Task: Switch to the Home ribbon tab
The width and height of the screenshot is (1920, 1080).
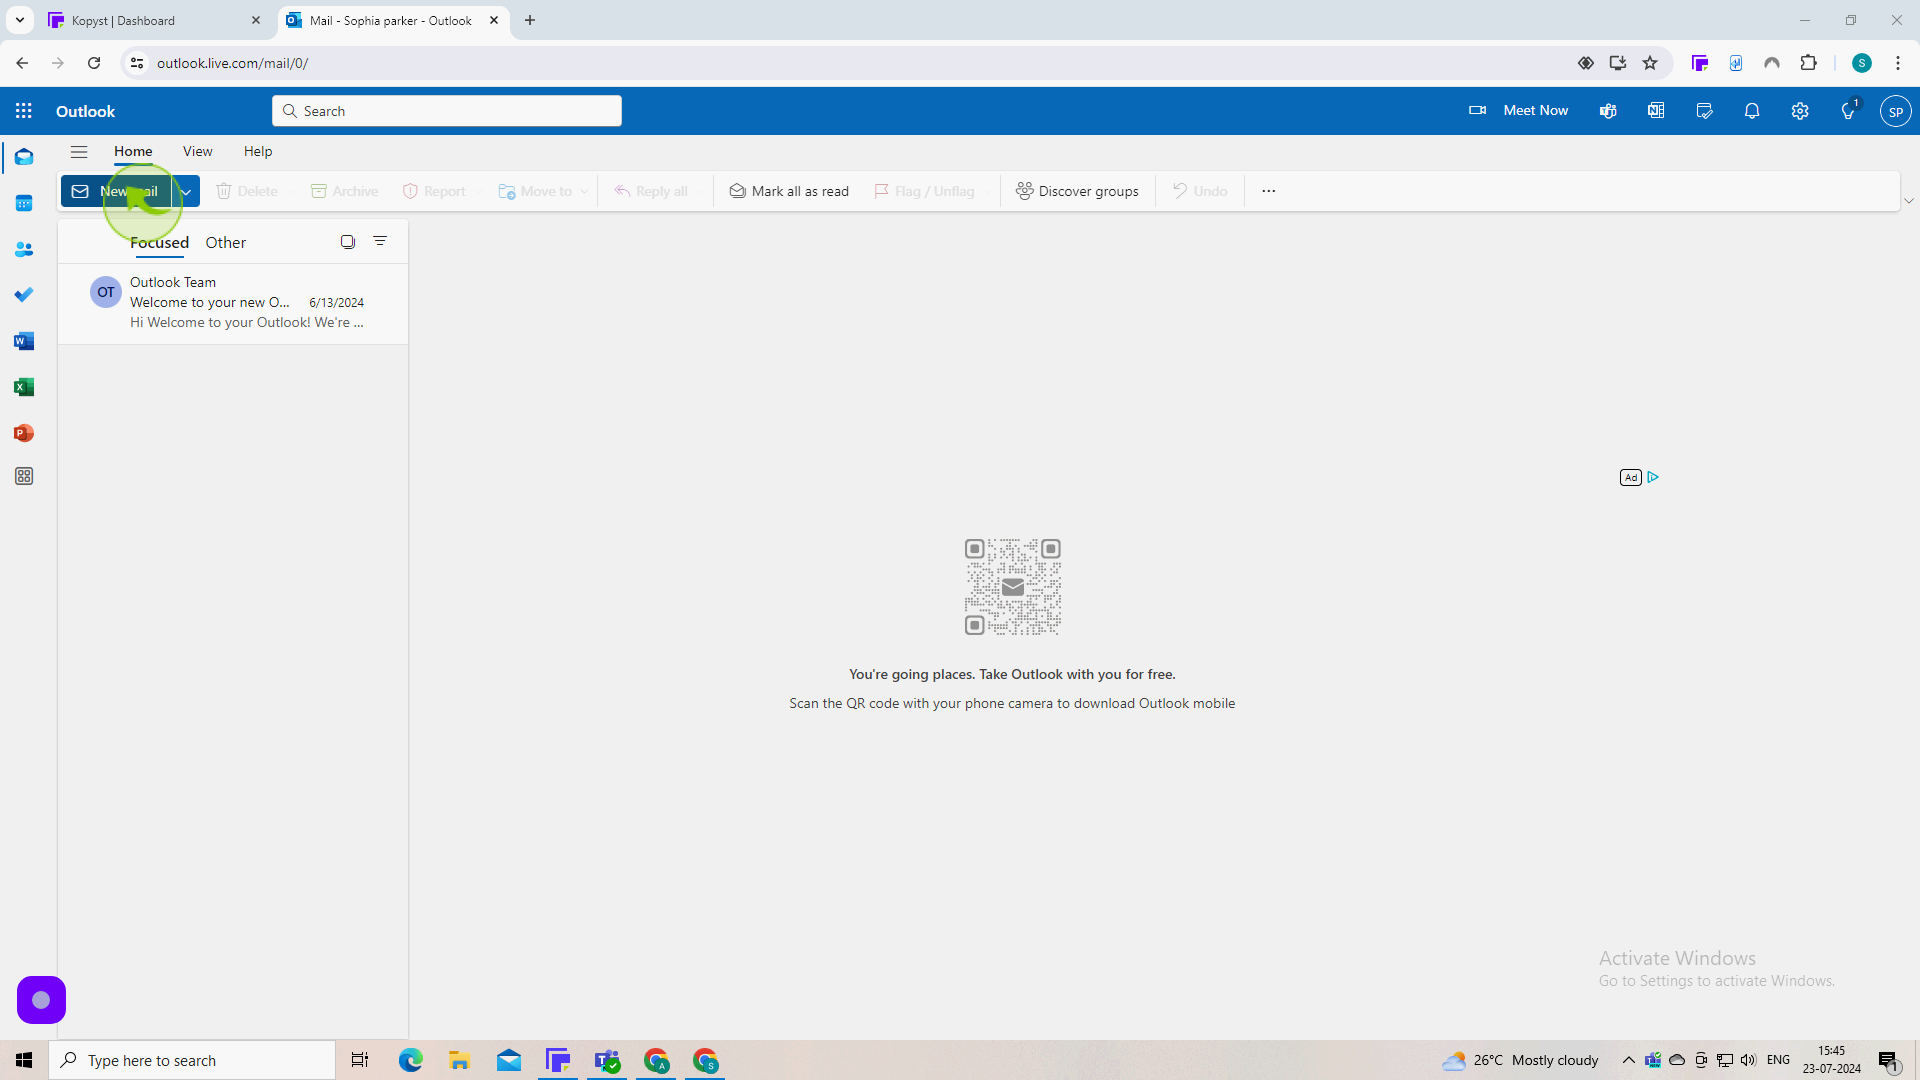Action: click(133, 151)
